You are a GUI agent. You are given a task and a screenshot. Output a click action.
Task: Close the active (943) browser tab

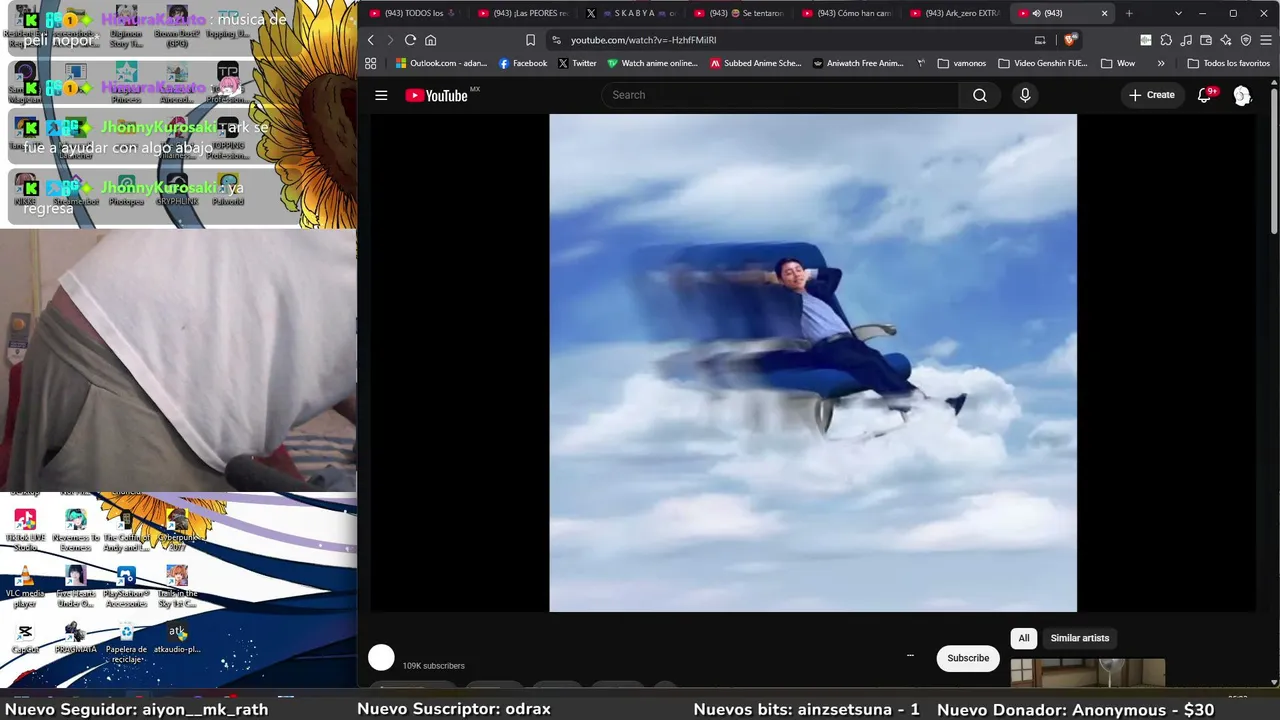coord(1104,13)
